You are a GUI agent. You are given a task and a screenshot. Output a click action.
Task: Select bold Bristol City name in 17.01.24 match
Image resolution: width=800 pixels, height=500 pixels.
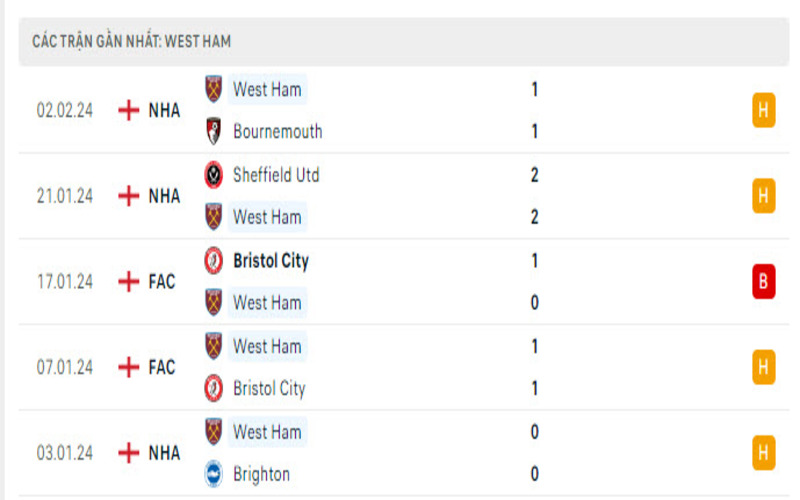[270, 261]
